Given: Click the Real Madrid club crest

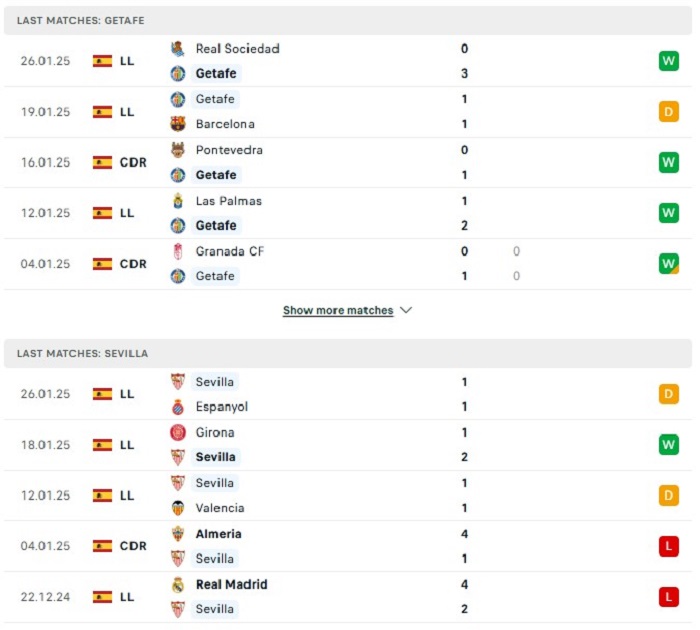Looking at the screenshot, I should 178,584.
